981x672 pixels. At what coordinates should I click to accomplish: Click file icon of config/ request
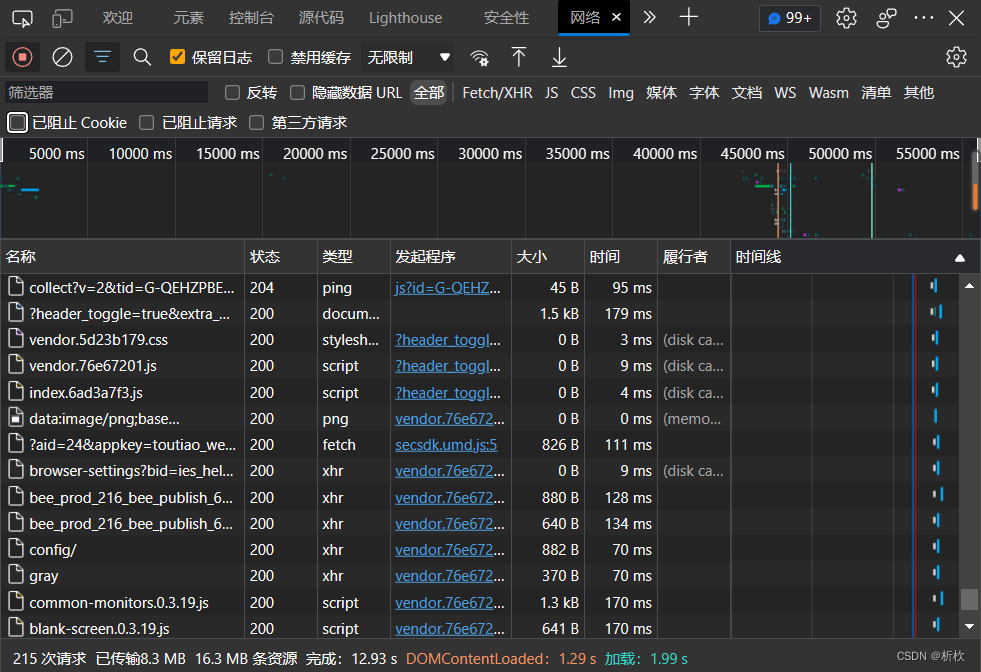[x=15, y=549]
